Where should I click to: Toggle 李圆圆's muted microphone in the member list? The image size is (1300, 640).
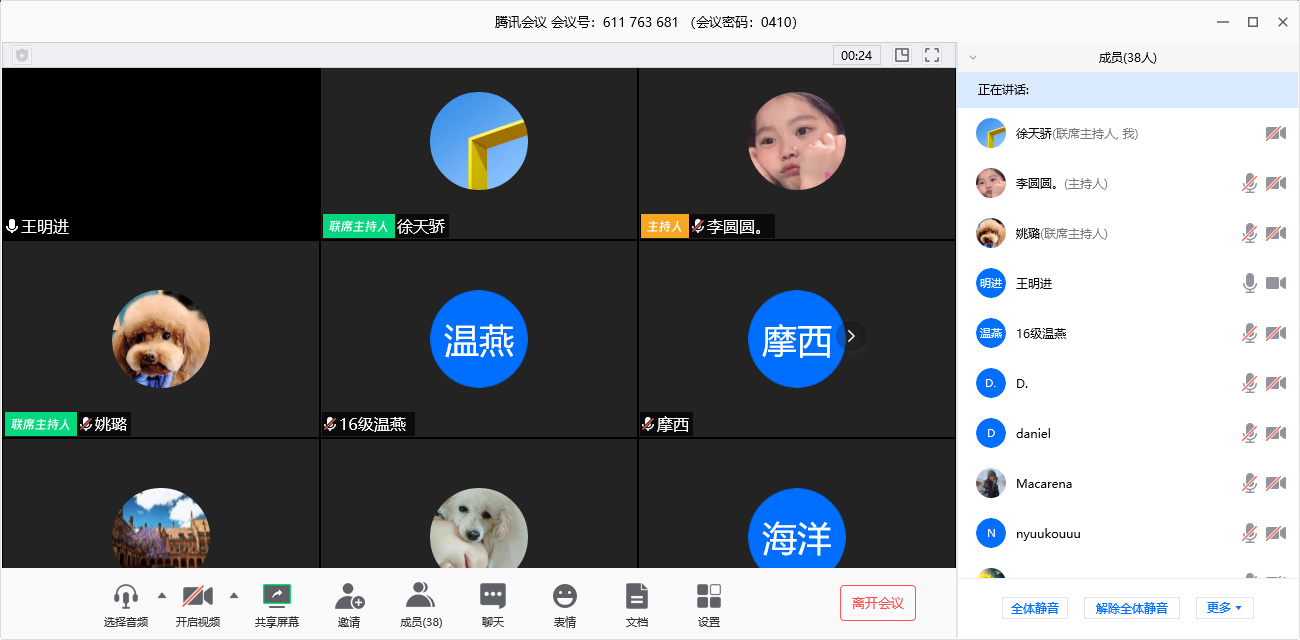pos(1249,184)
